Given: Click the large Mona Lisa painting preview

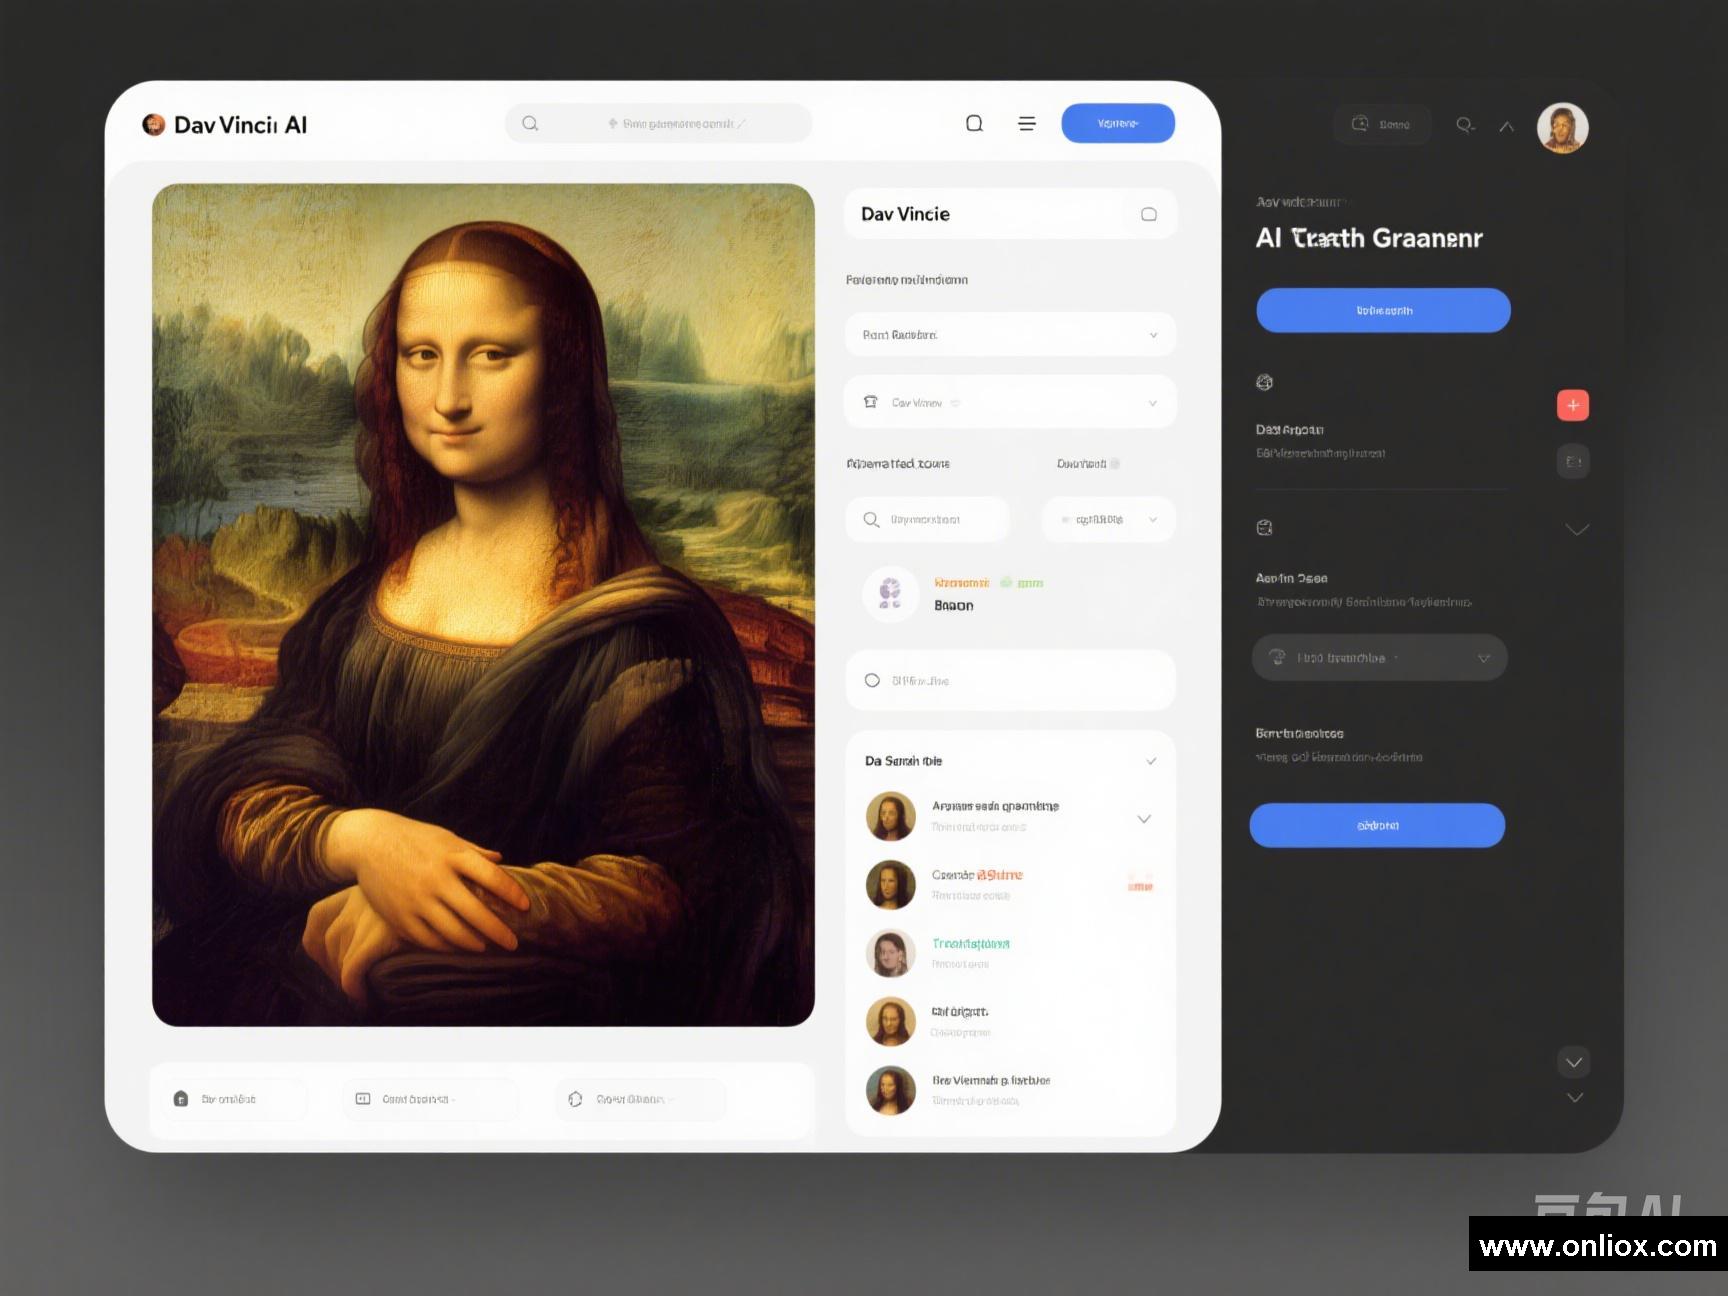Looking at the screenshot, I should (x=483, y=604).
